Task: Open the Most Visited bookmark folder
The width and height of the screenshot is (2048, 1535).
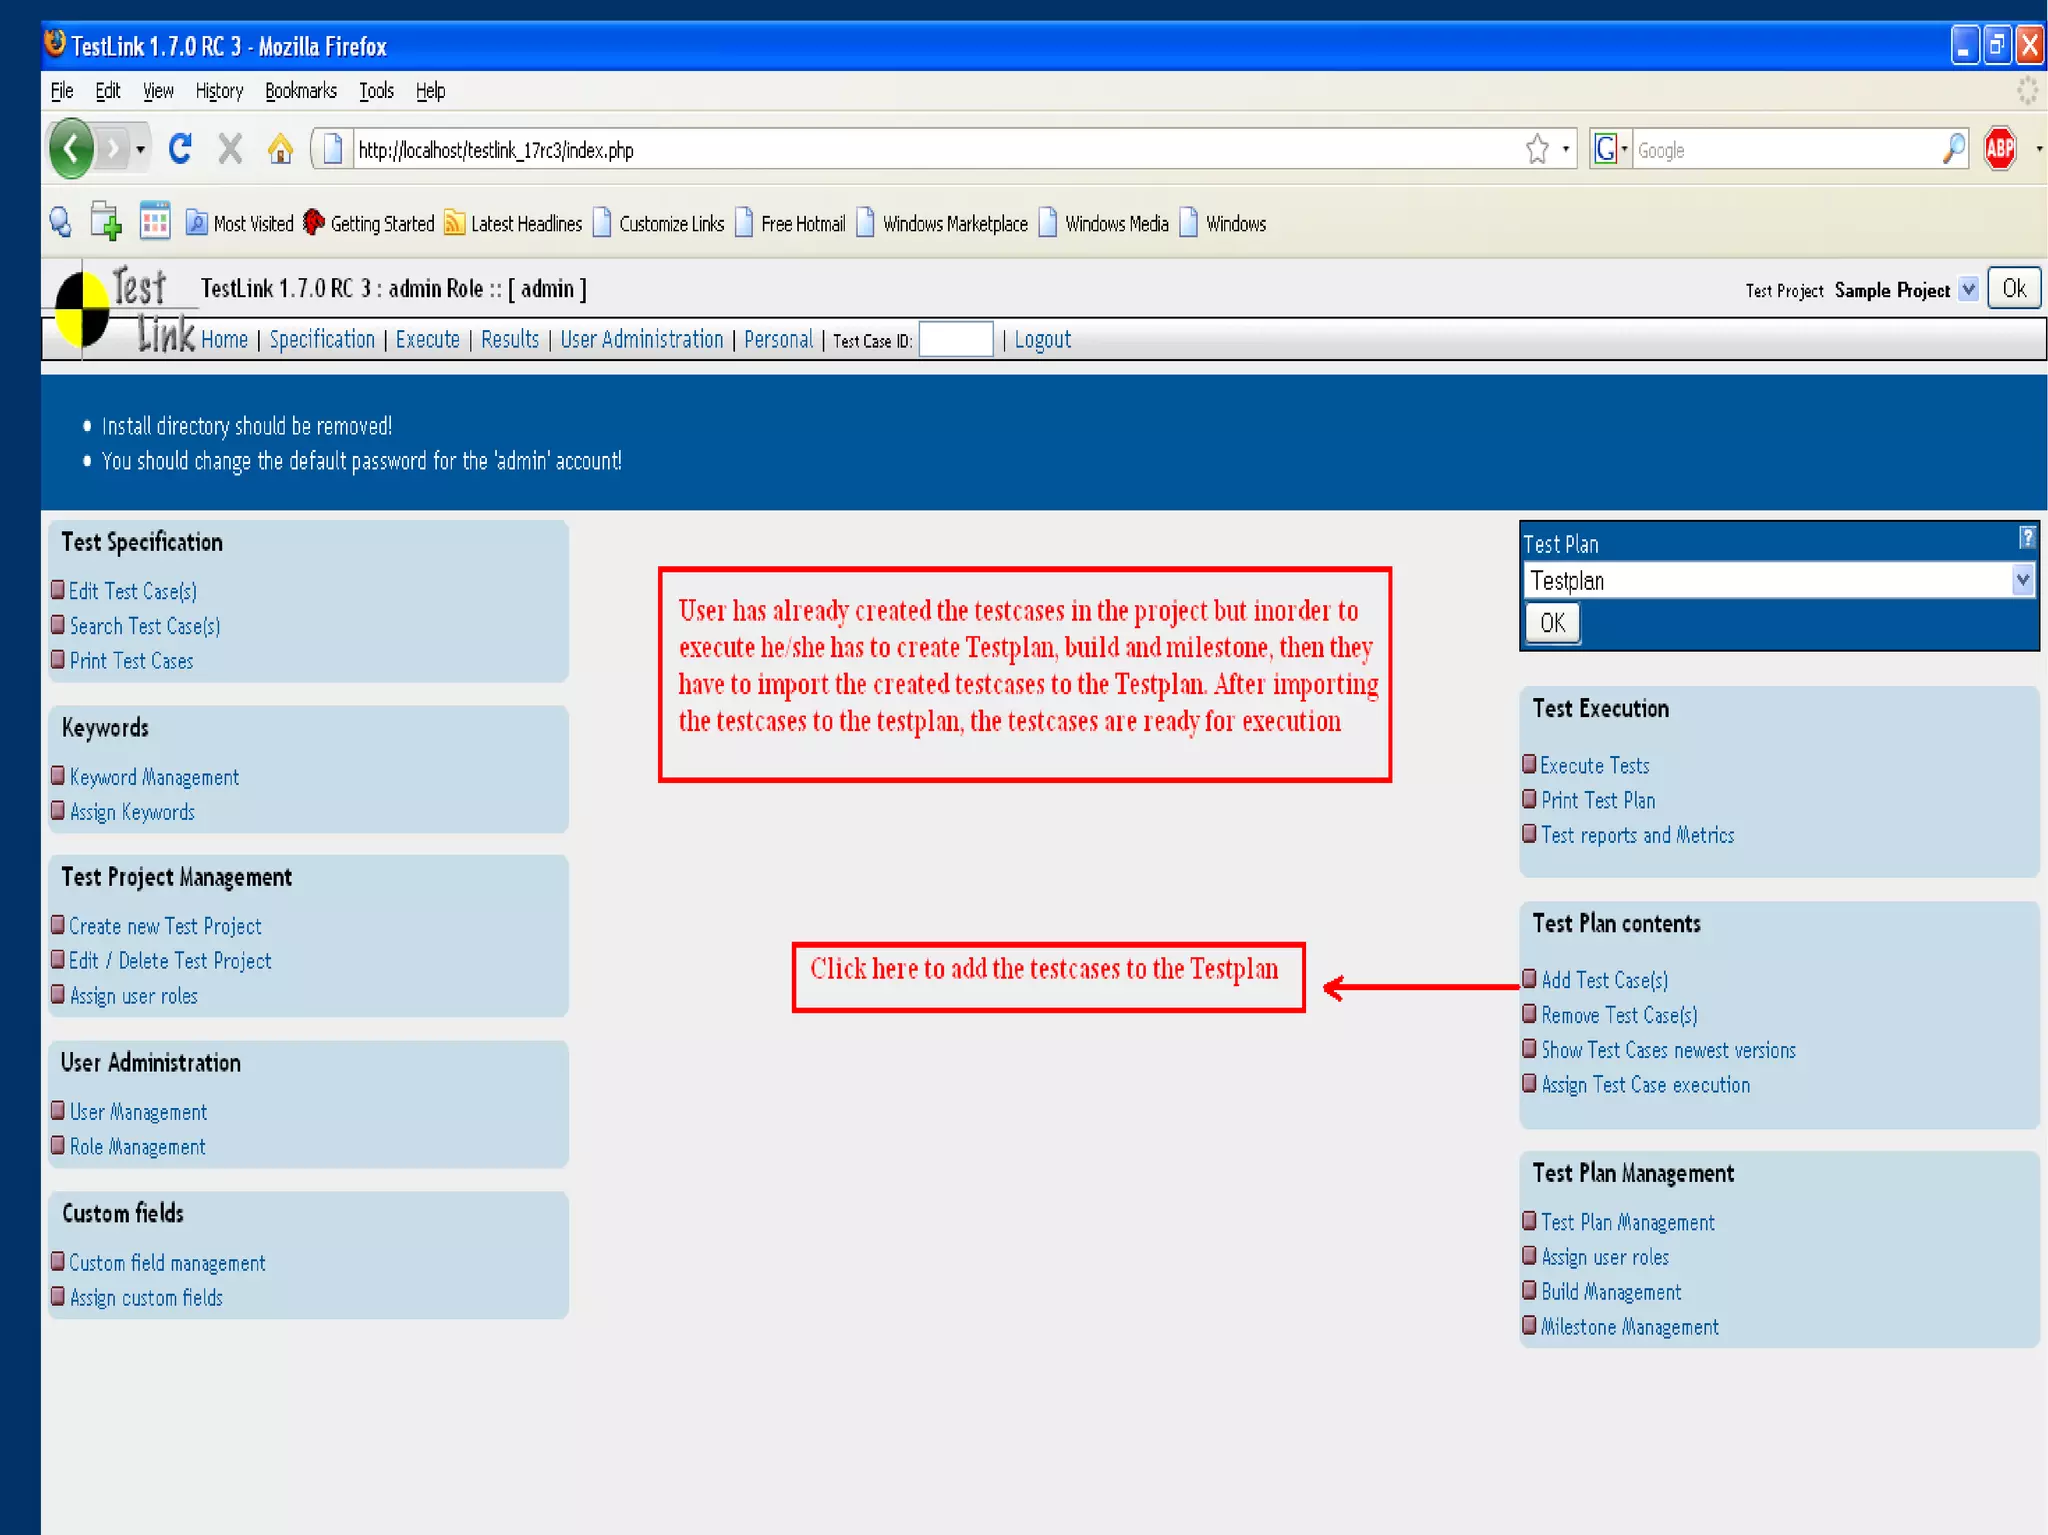Action: pos(240,223)
